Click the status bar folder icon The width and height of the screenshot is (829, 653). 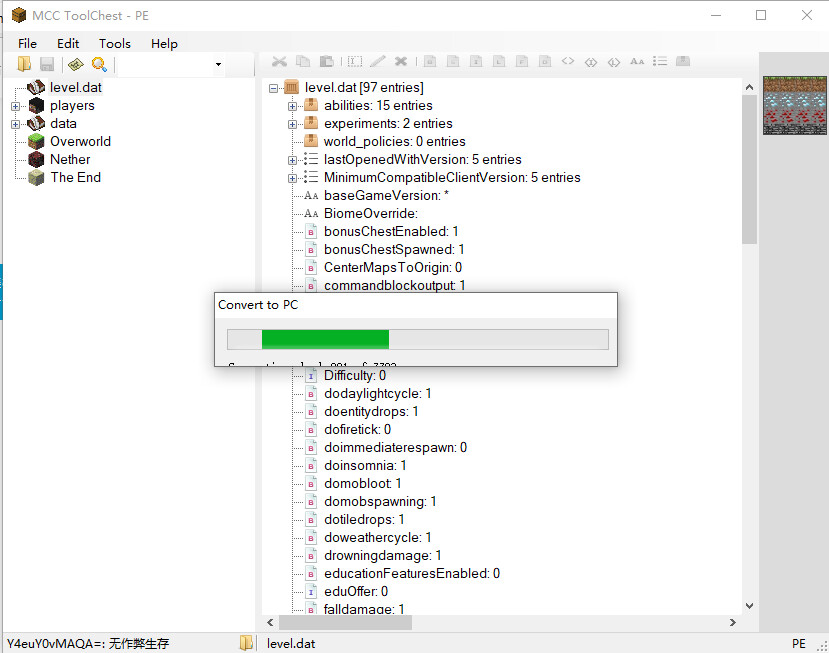pyautogui.click(x=246, y=643)
